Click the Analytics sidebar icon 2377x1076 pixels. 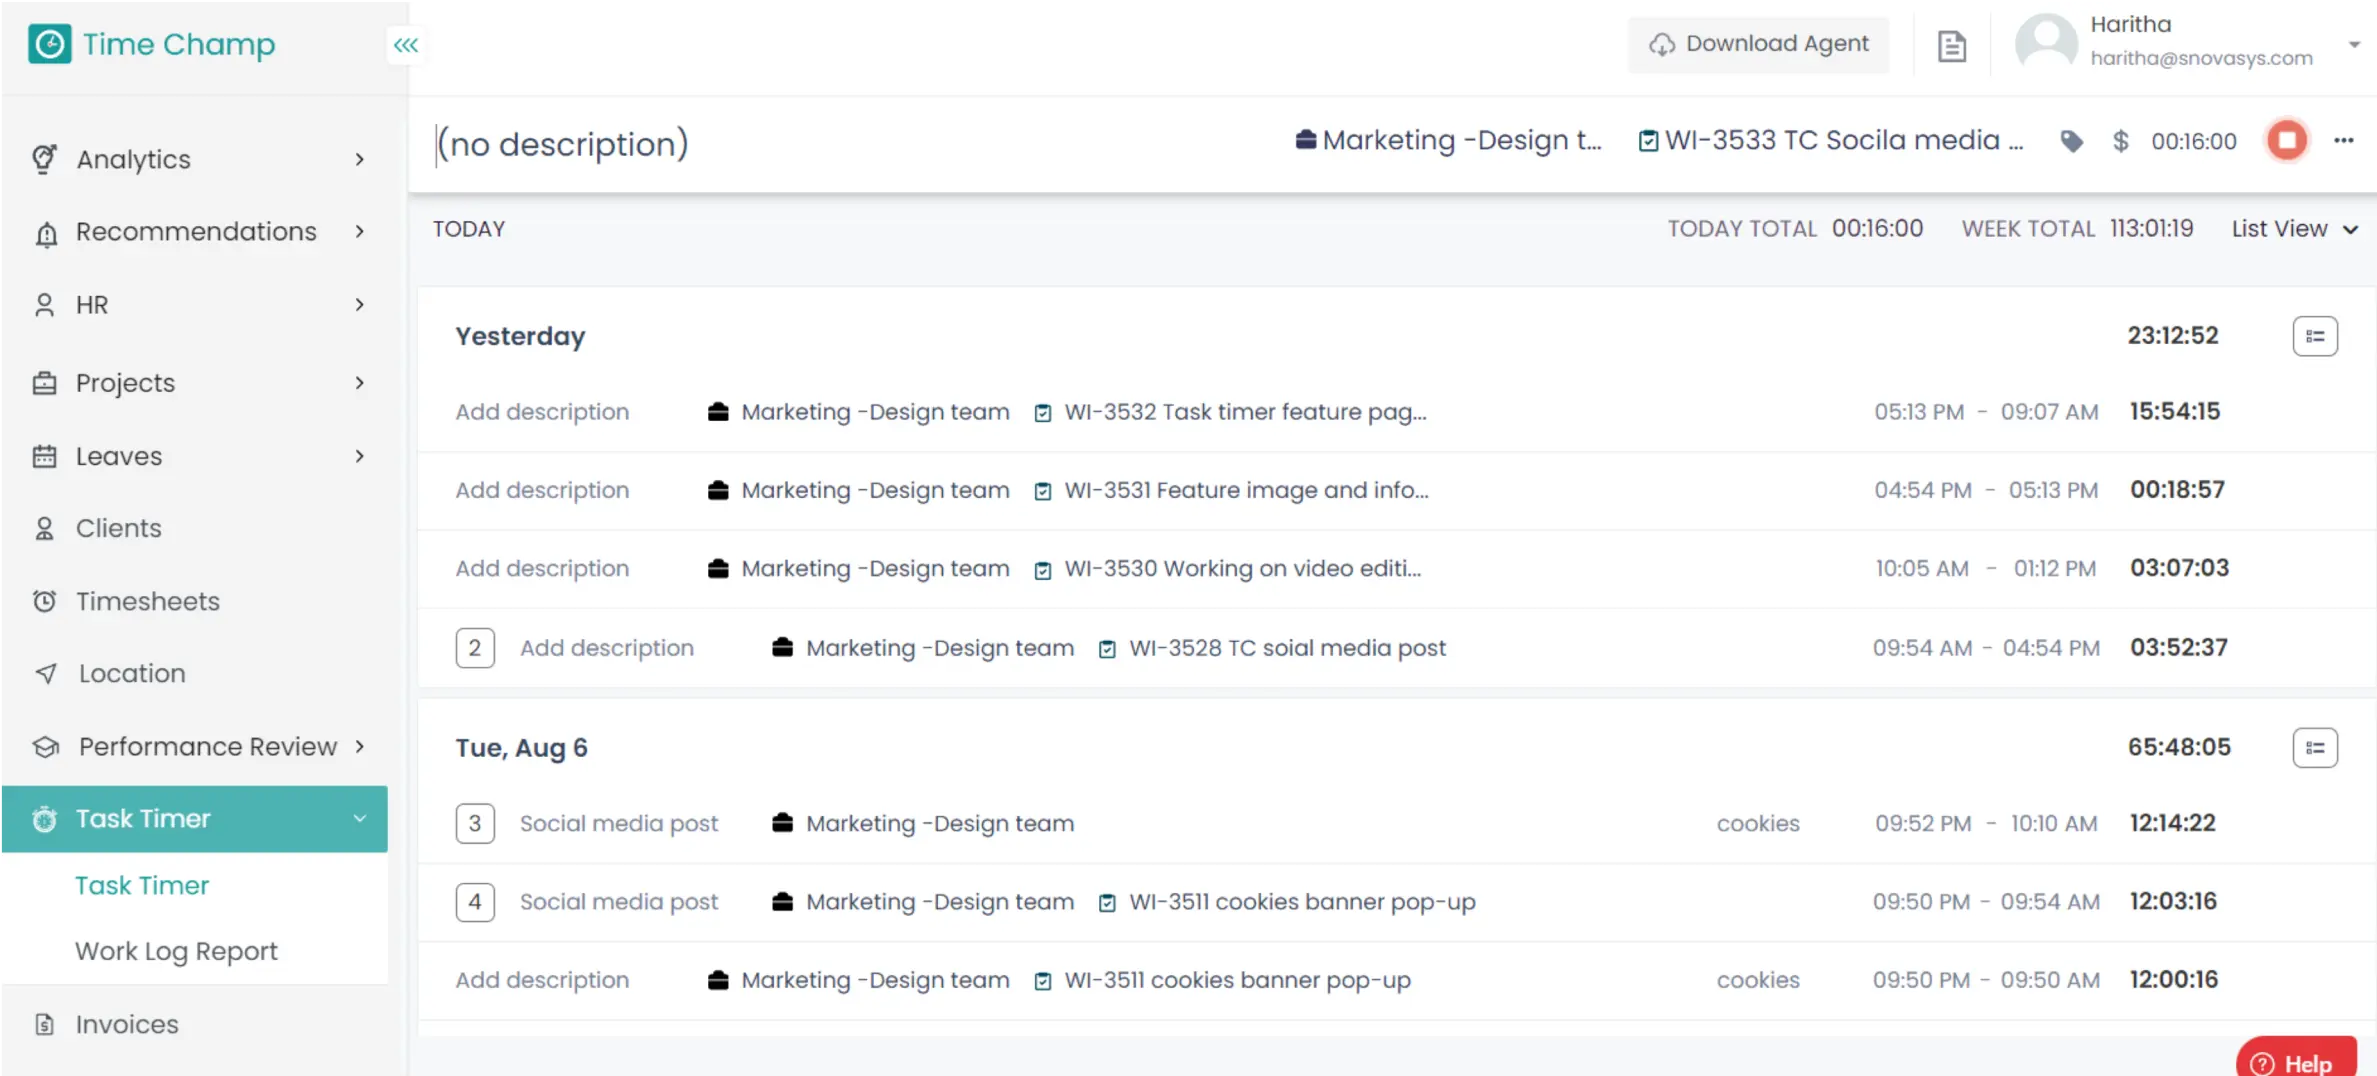pyautogui.click(x=44, y=159)
